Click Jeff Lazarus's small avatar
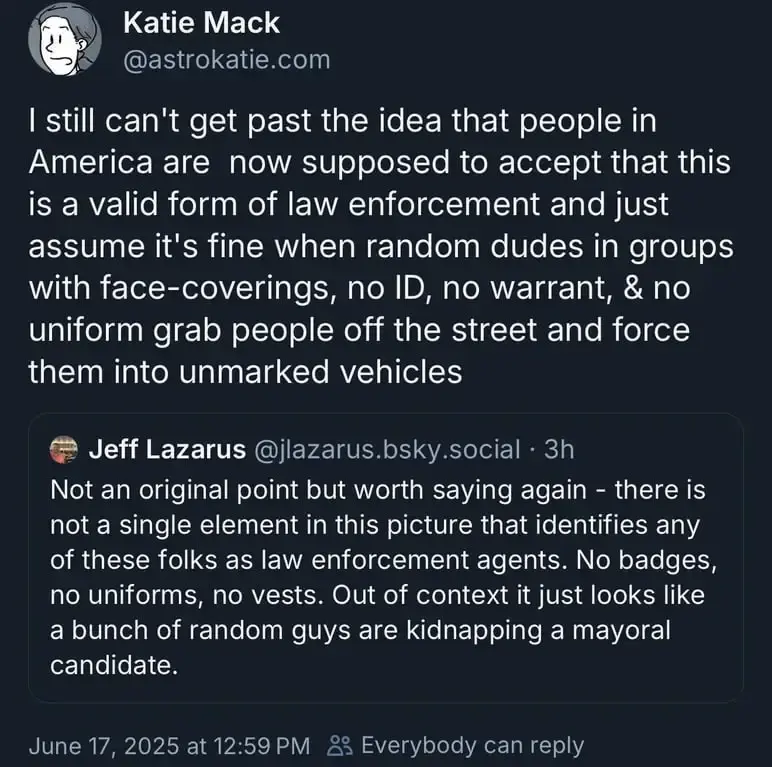This screenshot has width=772, height=767. [x=63, y=450]
